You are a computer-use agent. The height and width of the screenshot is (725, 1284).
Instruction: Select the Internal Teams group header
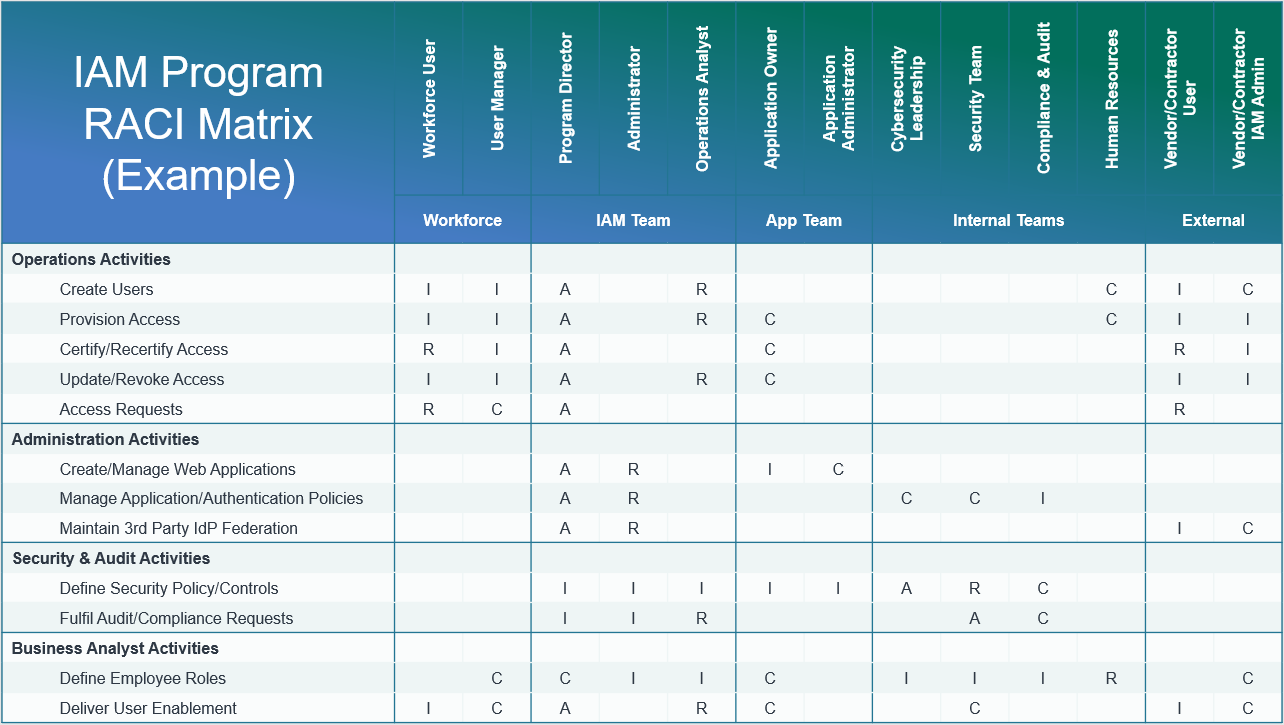click(x=1008, y=220)
